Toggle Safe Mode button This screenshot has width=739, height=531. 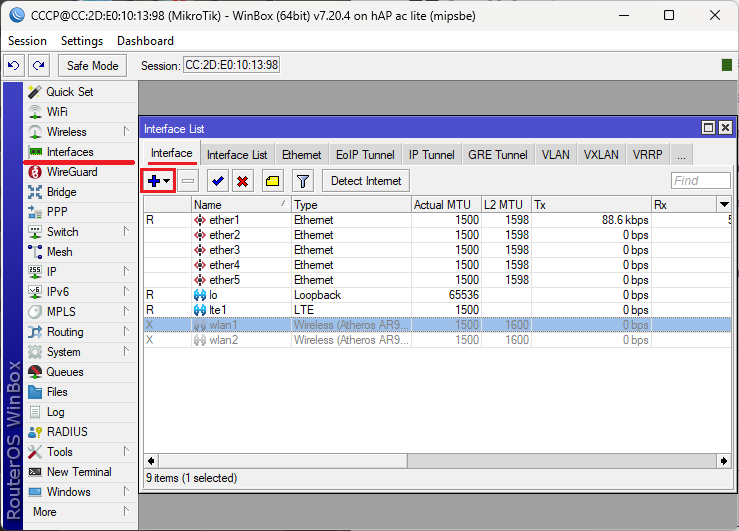(x=92, y=66)
